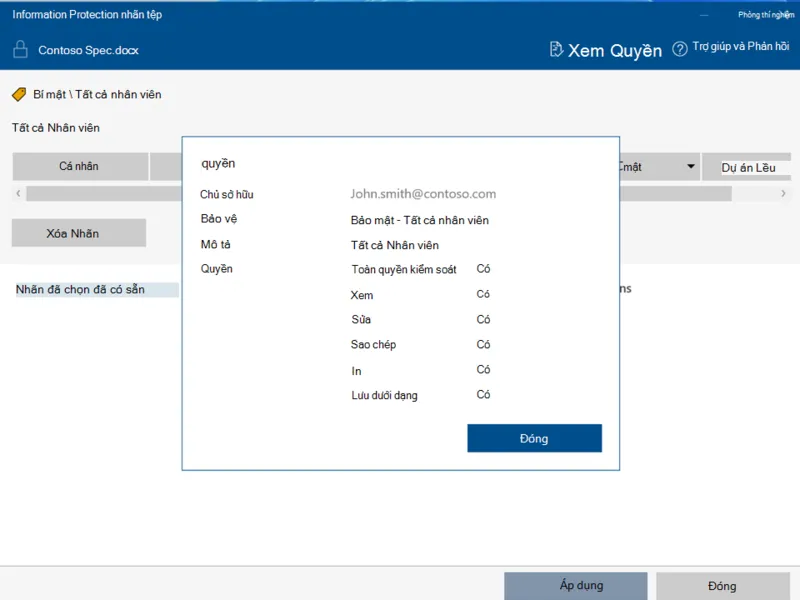The image size is (800, 600).
Task: Click Mô tả label in dialog
Action: click(215, 244)
